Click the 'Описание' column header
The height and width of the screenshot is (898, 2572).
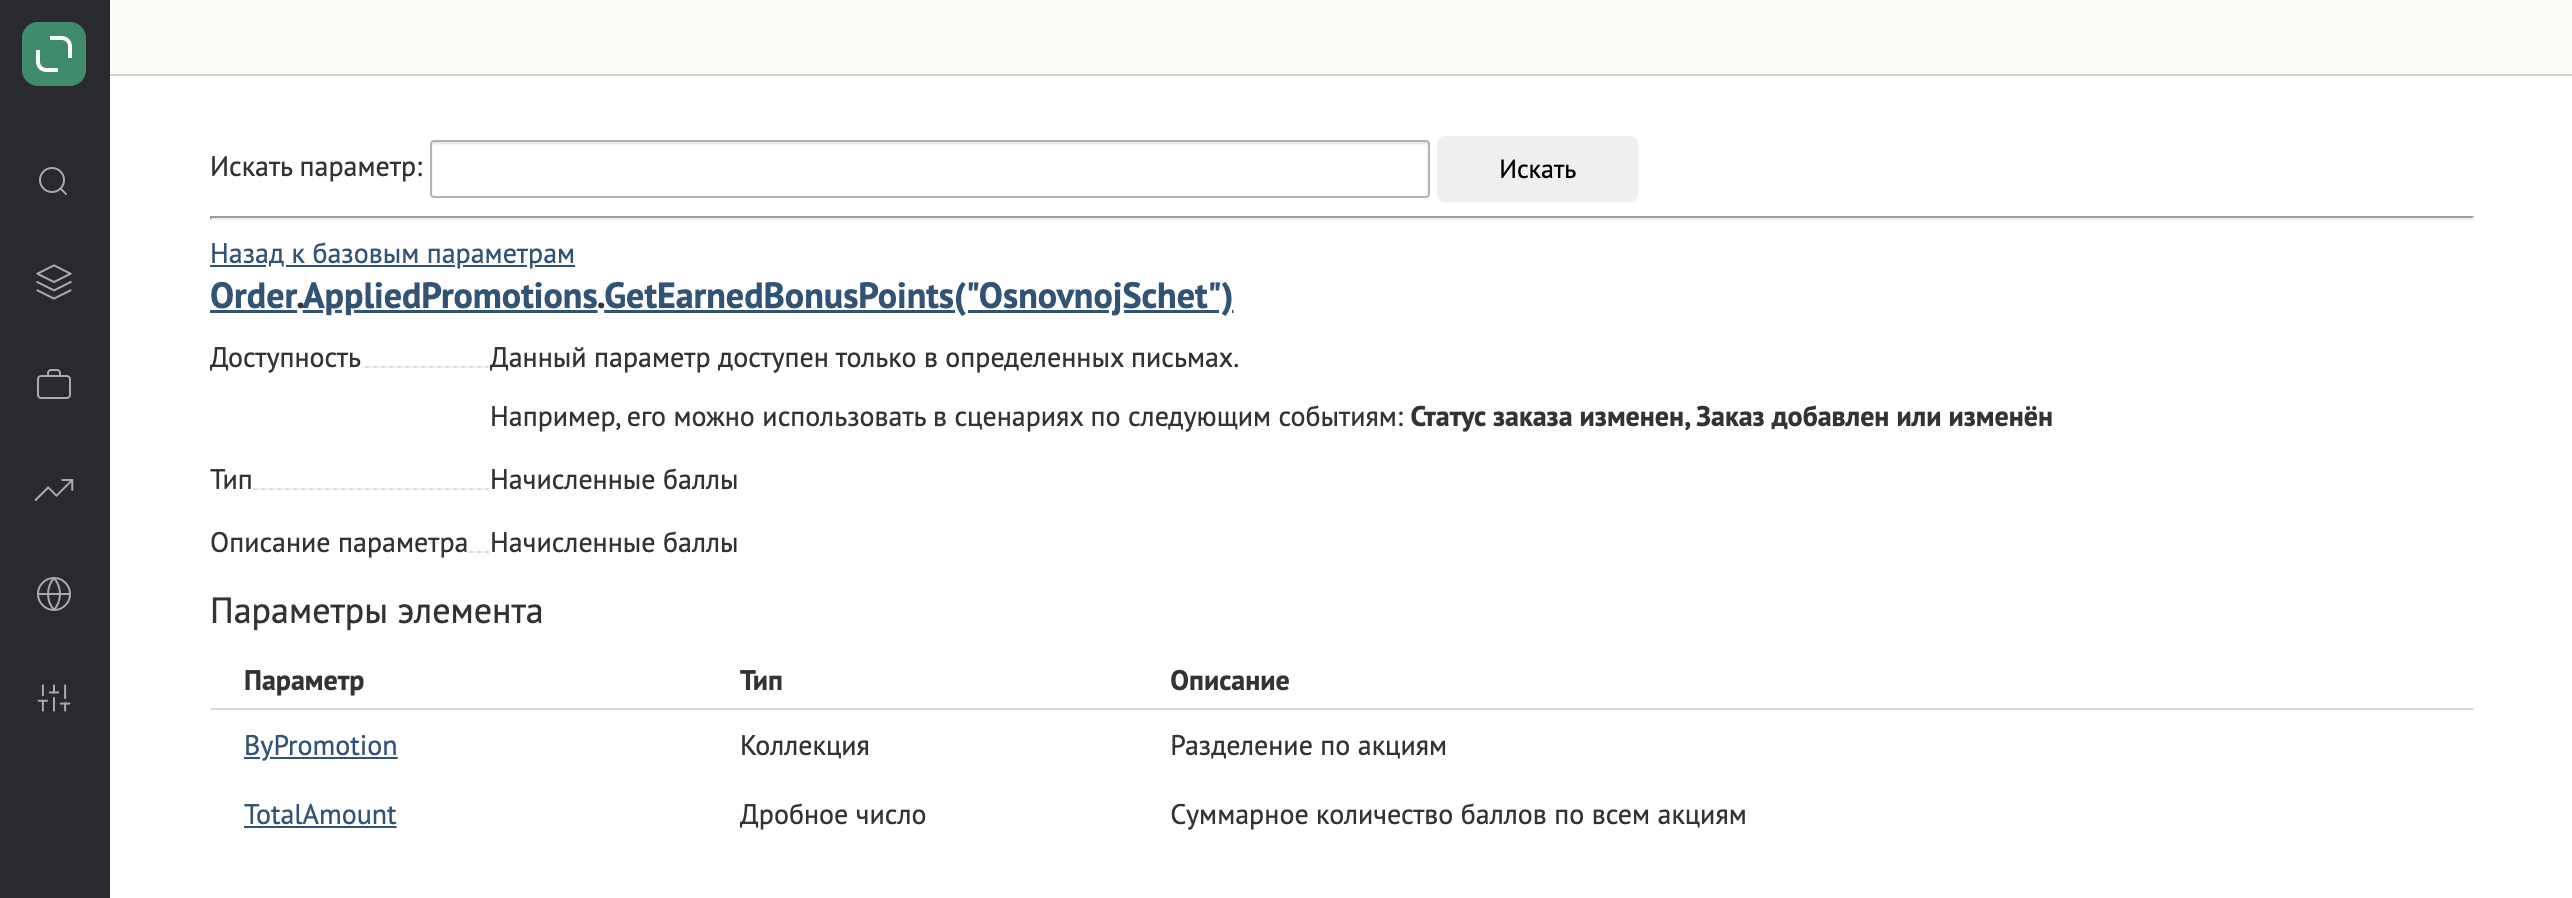(1229, 681)
